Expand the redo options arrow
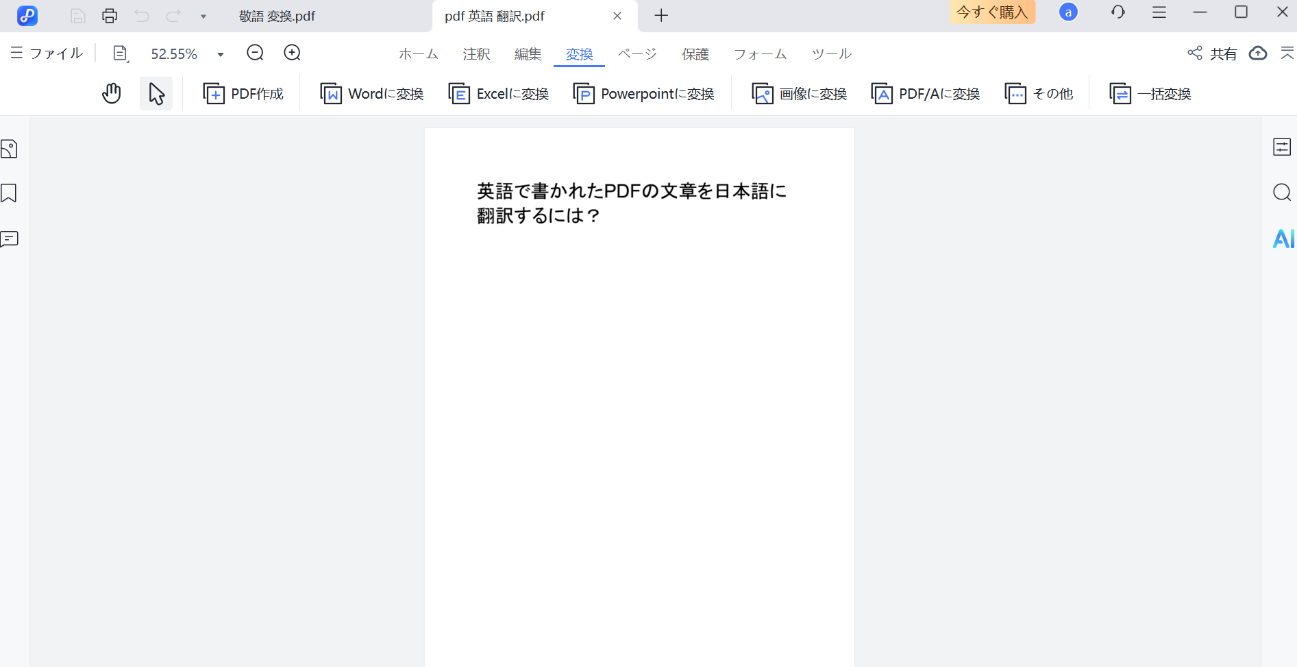 (203, 16)
